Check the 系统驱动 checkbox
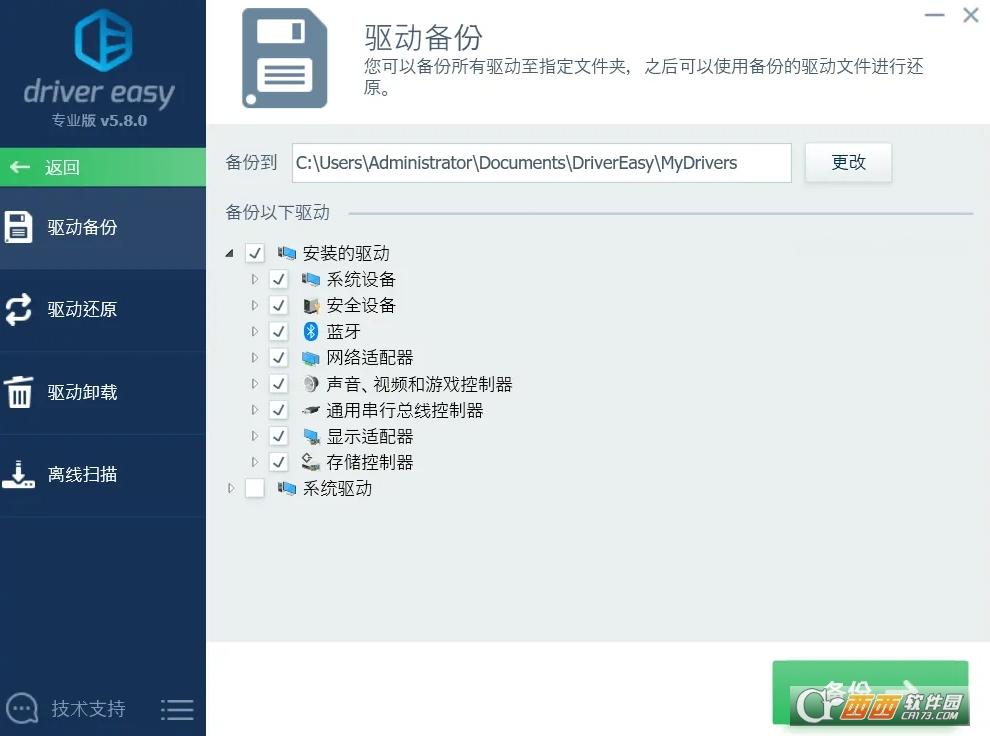The image size is (990, 736). point(254,488)
